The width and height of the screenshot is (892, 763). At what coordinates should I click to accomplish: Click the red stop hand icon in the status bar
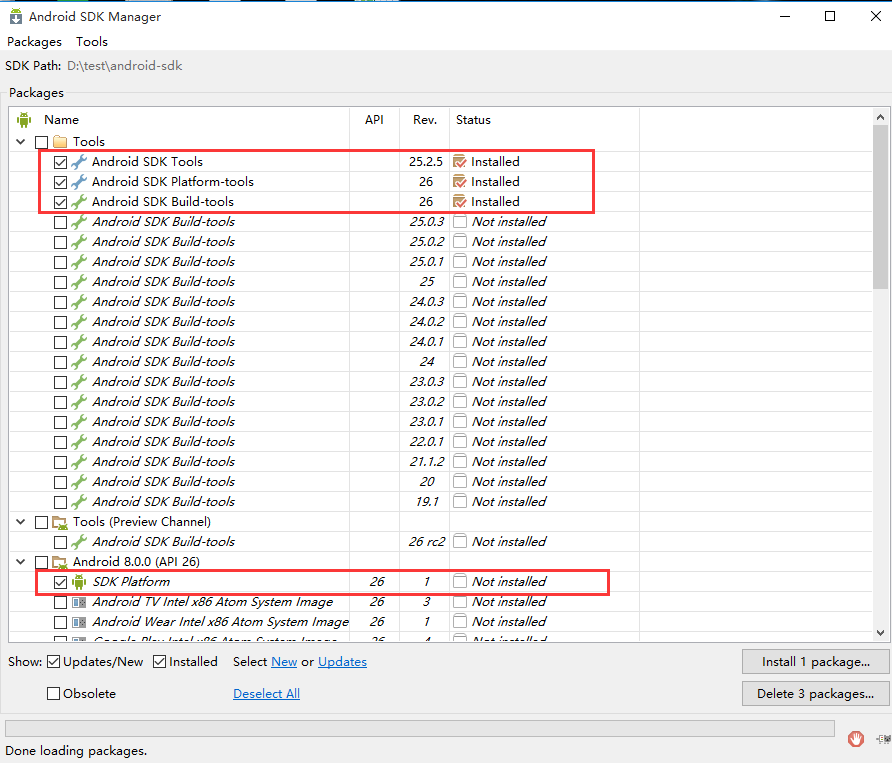pos(856,739)
